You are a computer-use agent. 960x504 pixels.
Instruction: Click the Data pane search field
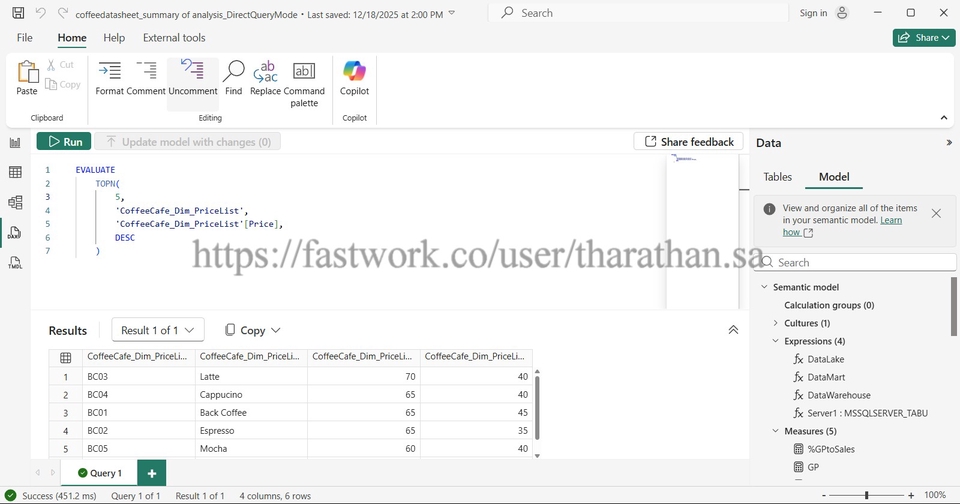click(x=862, y=262)
